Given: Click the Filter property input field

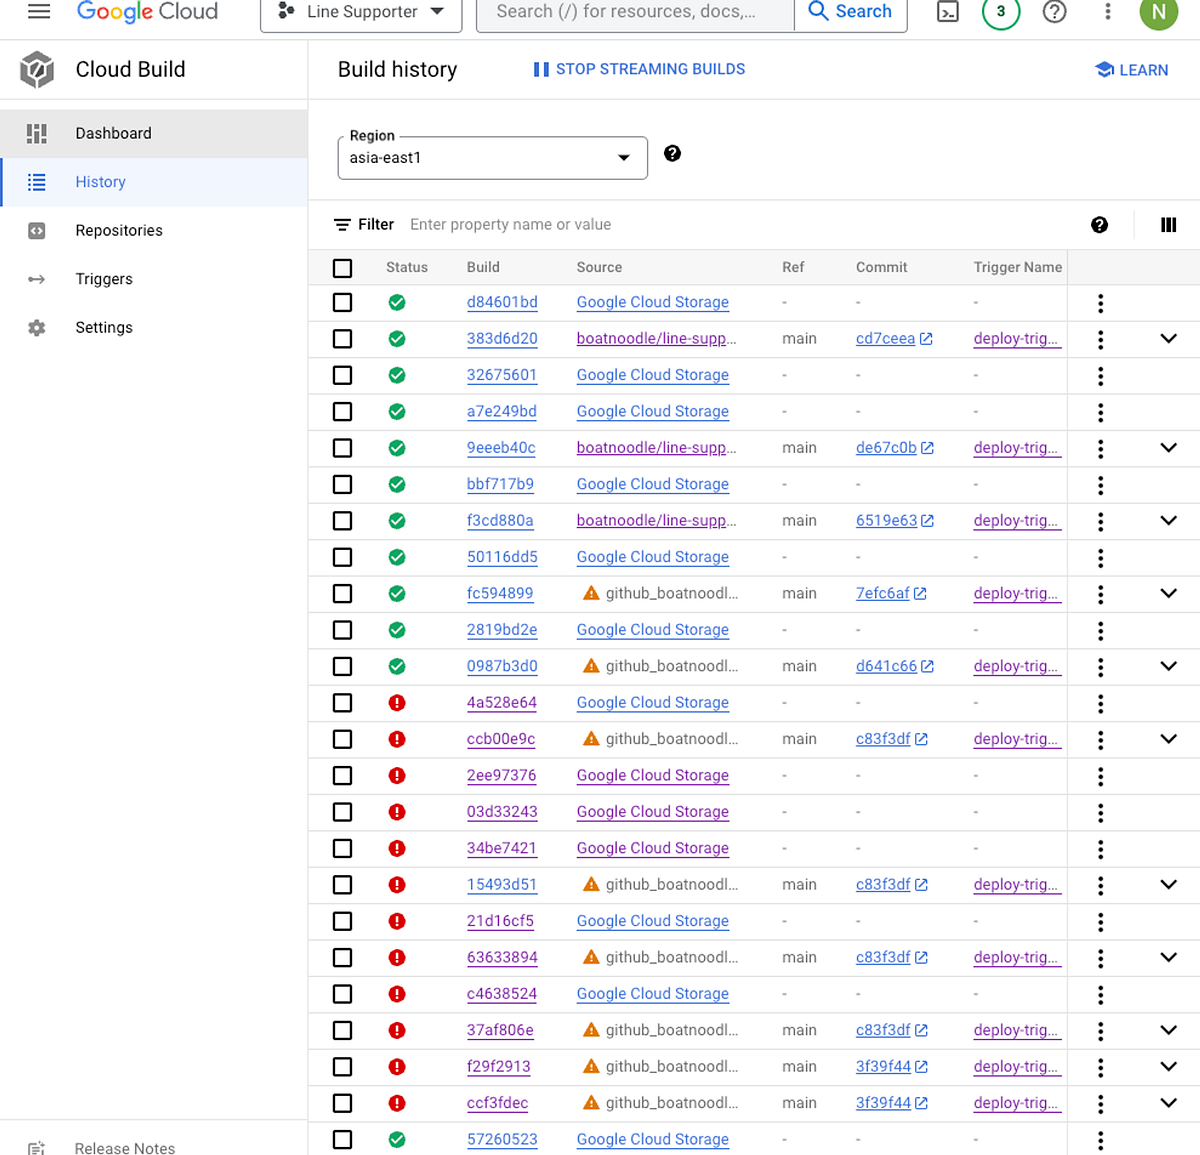Looking at the screenshot, I should point(511,224).
